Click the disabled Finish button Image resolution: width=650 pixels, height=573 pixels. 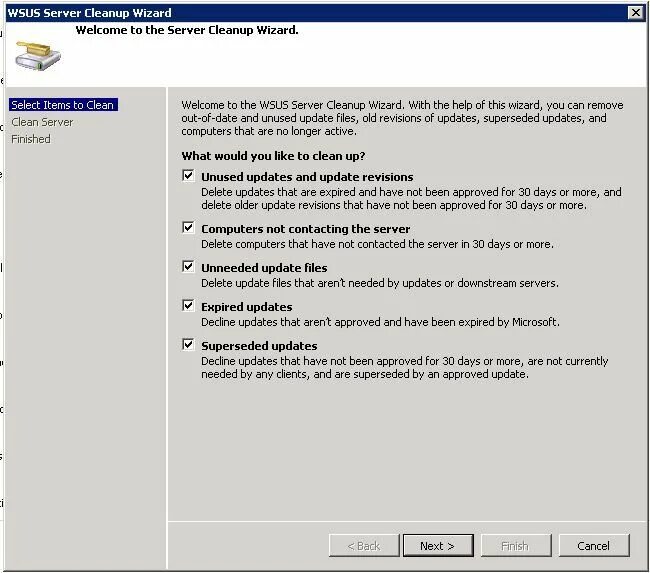(516, 546)
